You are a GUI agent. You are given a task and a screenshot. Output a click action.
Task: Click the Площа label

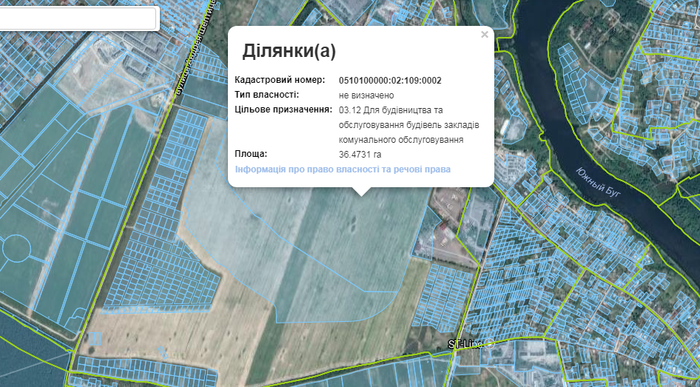(x=251, y=154)
